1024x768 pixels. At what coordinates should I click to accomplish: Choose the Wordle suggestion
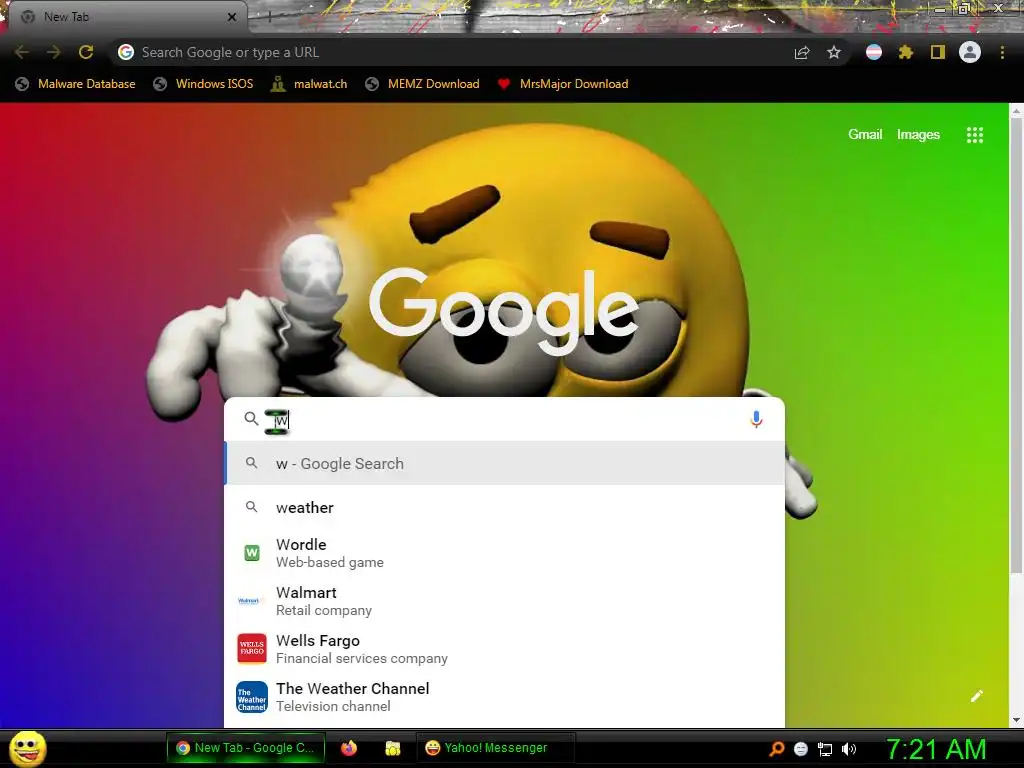[x=504, y=553]
